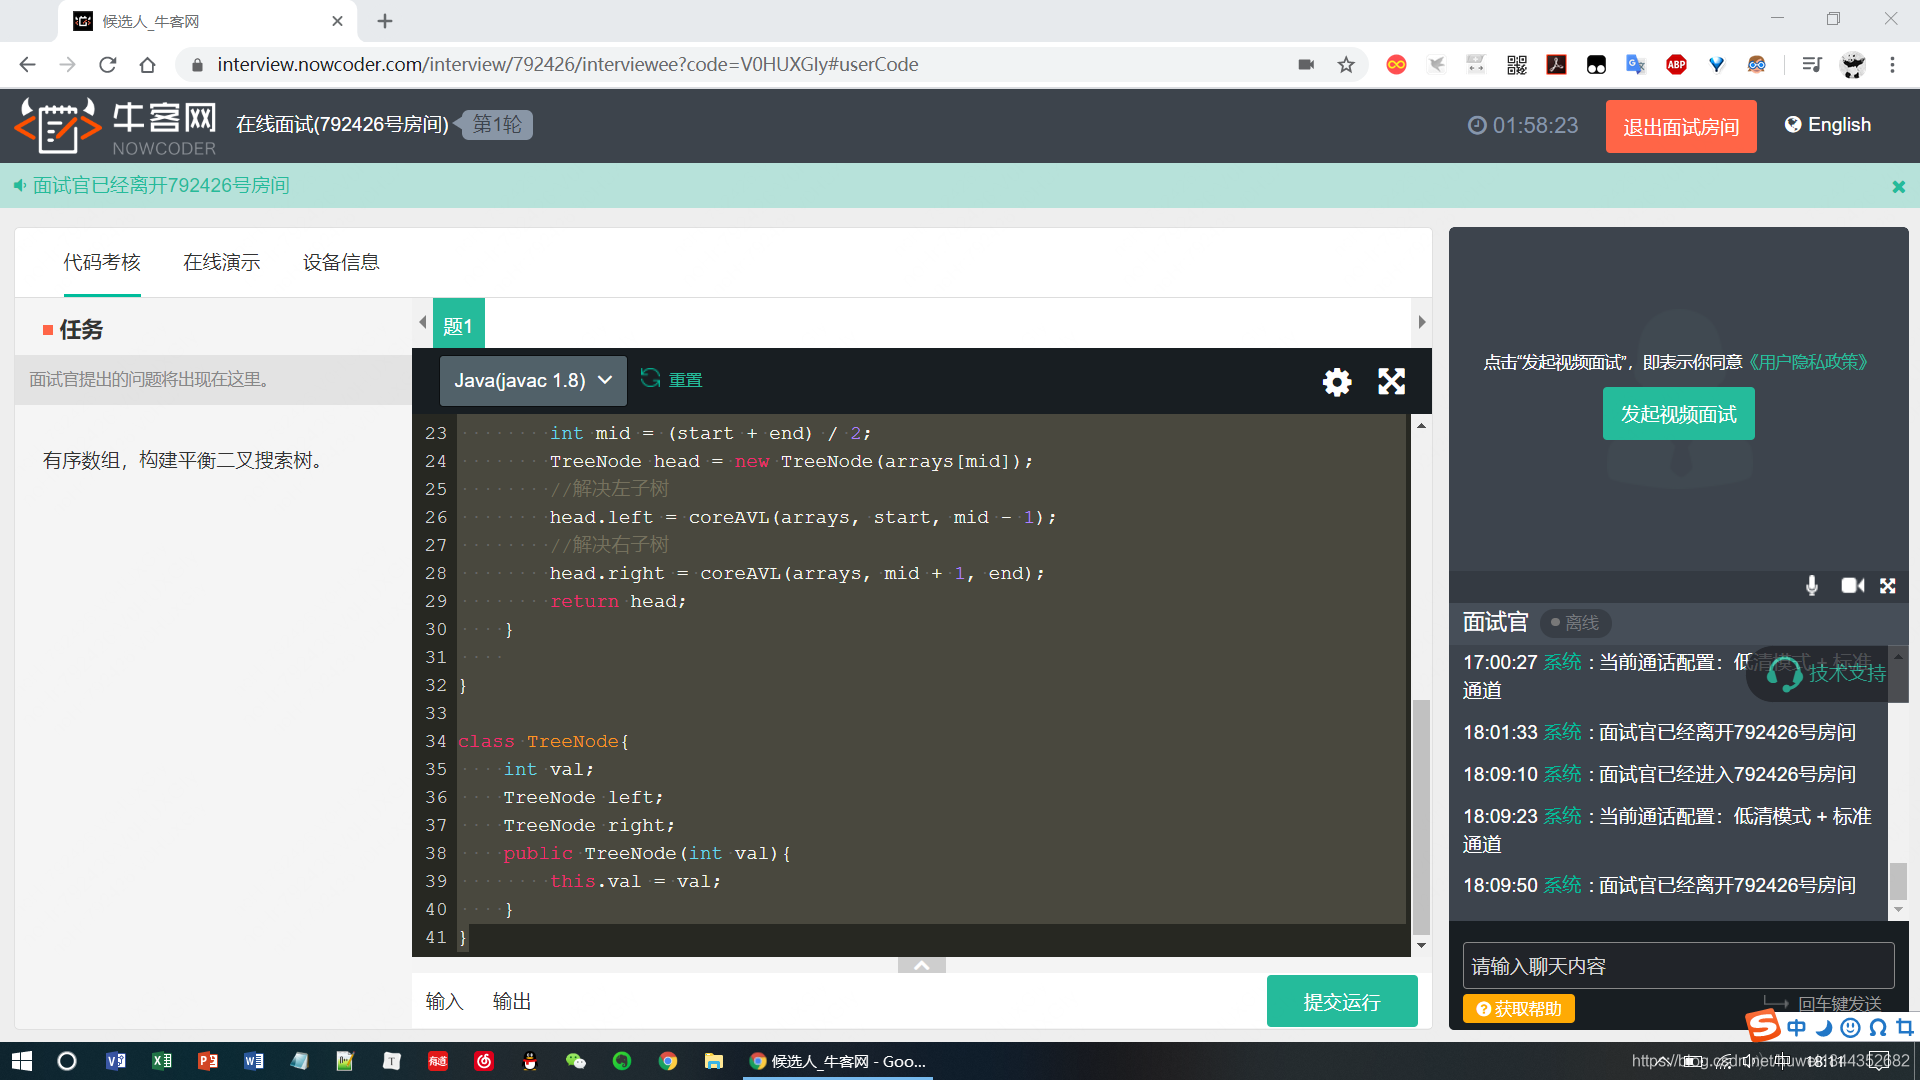This screenshot has height=1080, width=1920.
Task: Focus the chat message input field
Action: pos(1677,966)
